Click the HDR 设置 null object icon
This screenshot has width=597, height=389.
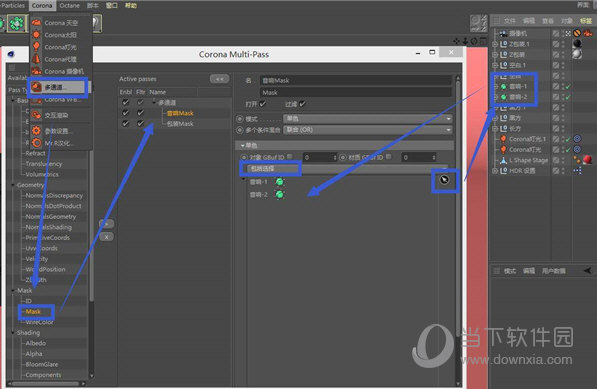click(503, 171)
